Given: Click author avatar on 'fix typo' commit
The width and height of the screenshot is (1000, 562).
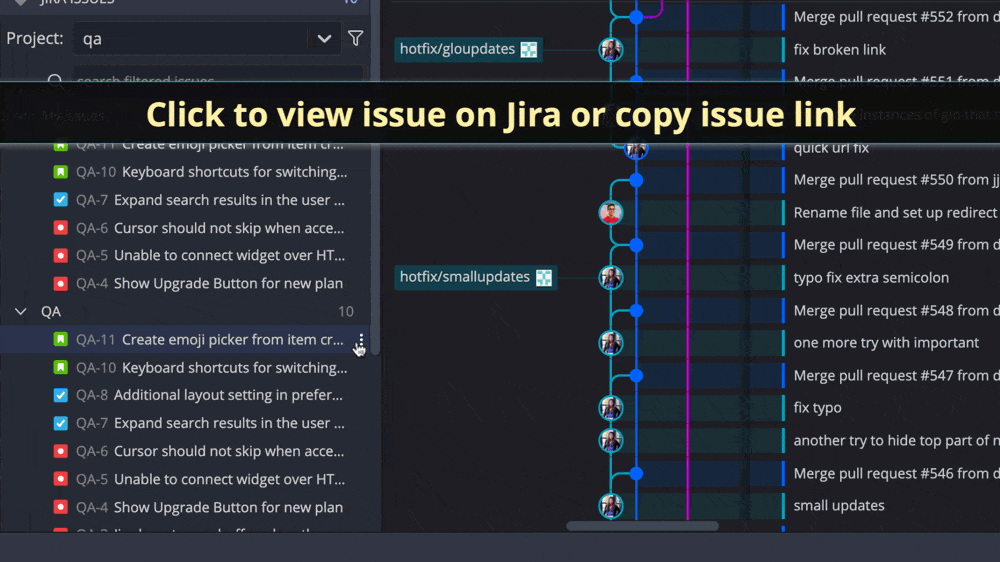Looking at the screenshot, I should [x=611, y=408].
